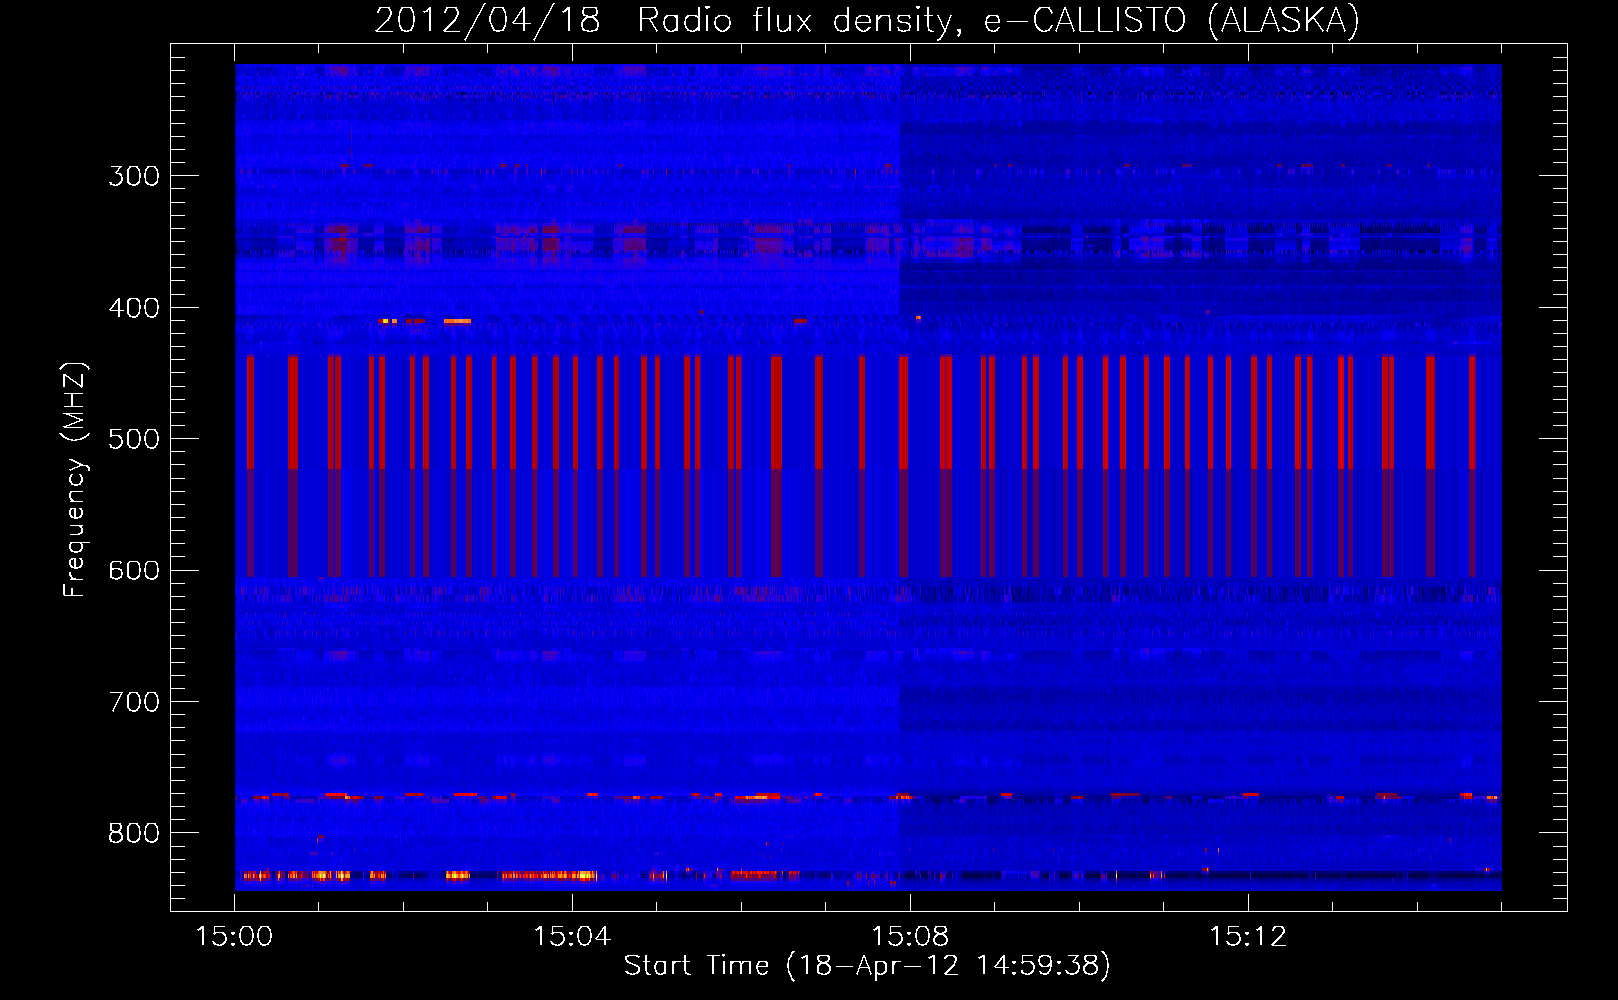Click the 'Frequency (MHZ)' y-axis label
The width and height of the screenshot is (1618, 1000).
(x=75, y=480)
